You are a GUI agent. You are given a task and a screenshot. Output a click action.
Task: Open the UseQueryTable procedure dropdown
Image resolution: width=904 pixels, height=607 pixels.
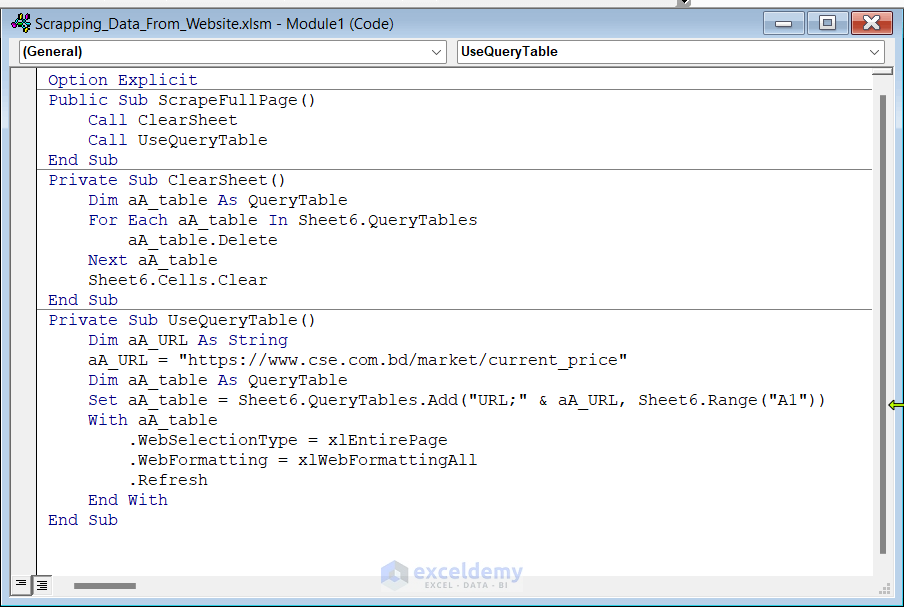pyautogui.click(x=875, y=52)
